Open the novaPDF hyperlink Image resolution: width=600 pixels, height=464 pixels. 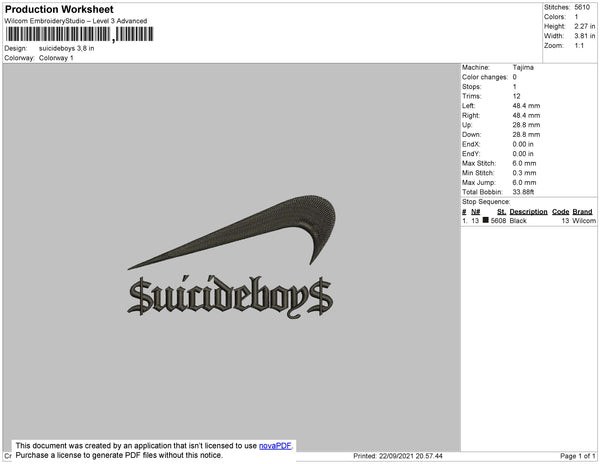coord(275,446)
